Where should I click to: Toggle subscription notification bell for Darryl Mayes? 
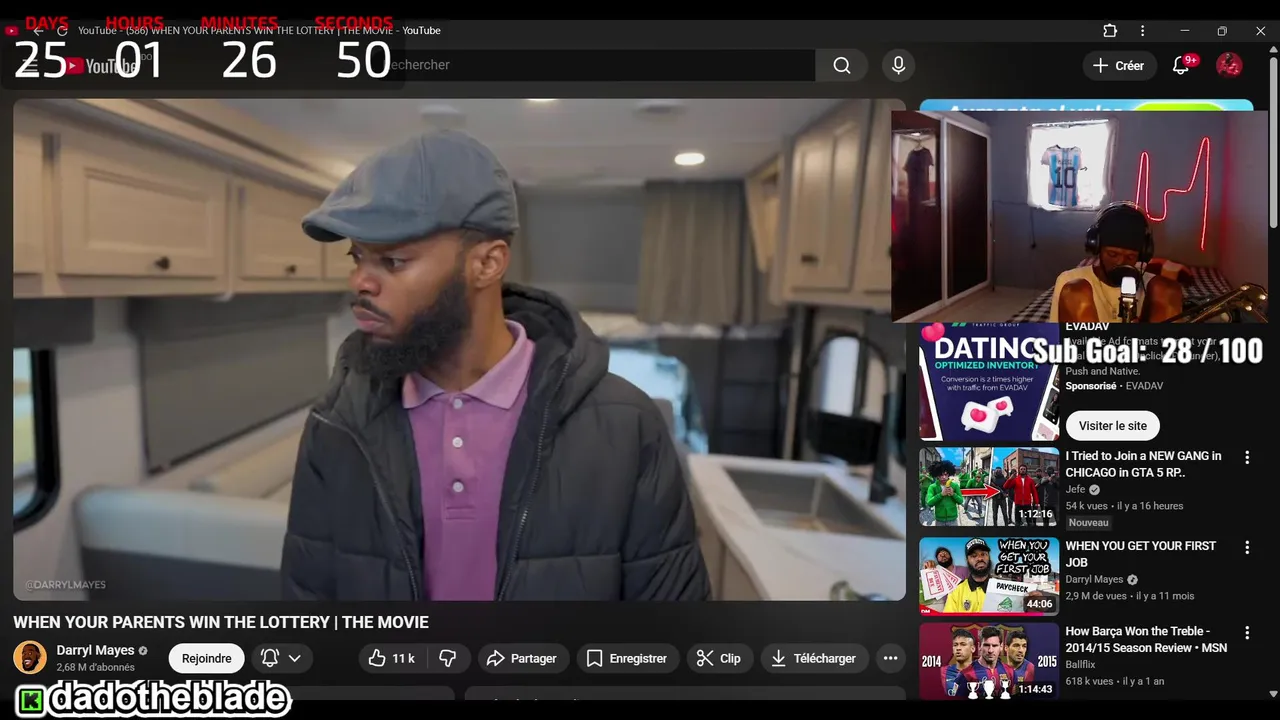coord(270,658)
